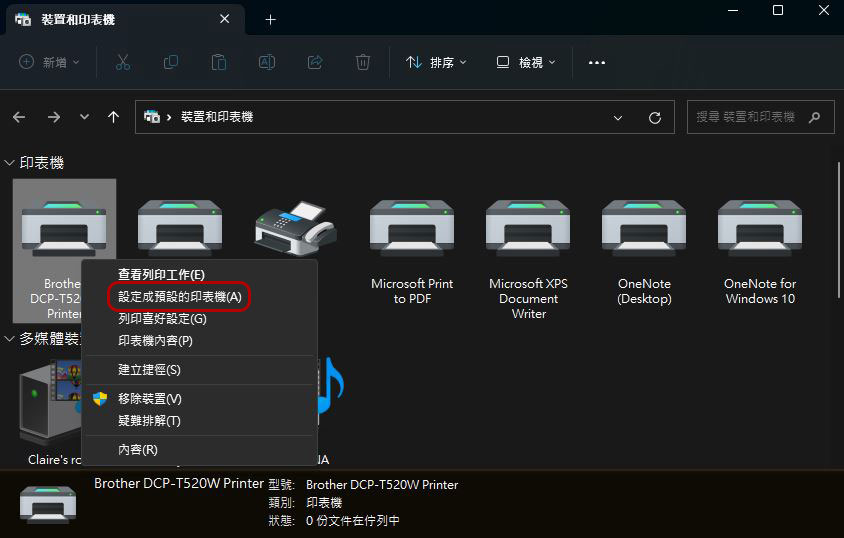
Task: Click the Rename icon in toolbar
Action: (x=267, y=62)
